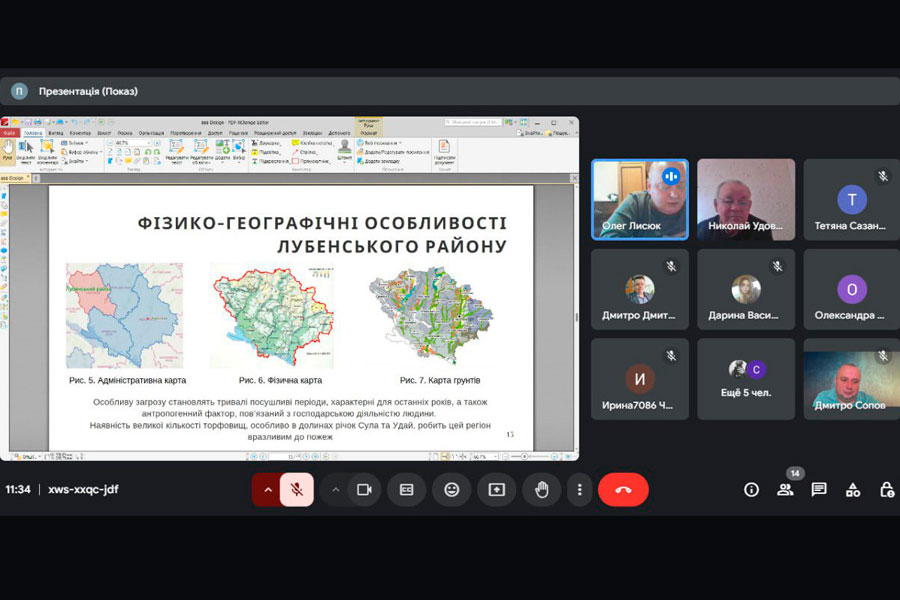This screenshot has height=600, width=900.
Task: Open the three-dot more options menu
Action: [x=580, y=489]
